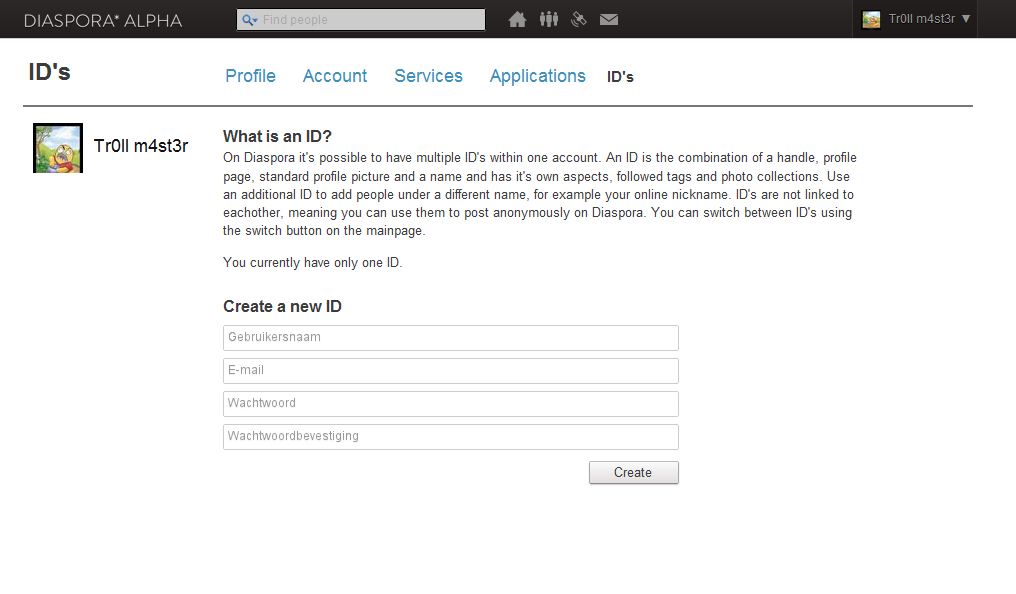This screenshot has height=594, width=1016.
Task: Click the Diaspora Alpha logo text
Action: click(x=101, y=19)
